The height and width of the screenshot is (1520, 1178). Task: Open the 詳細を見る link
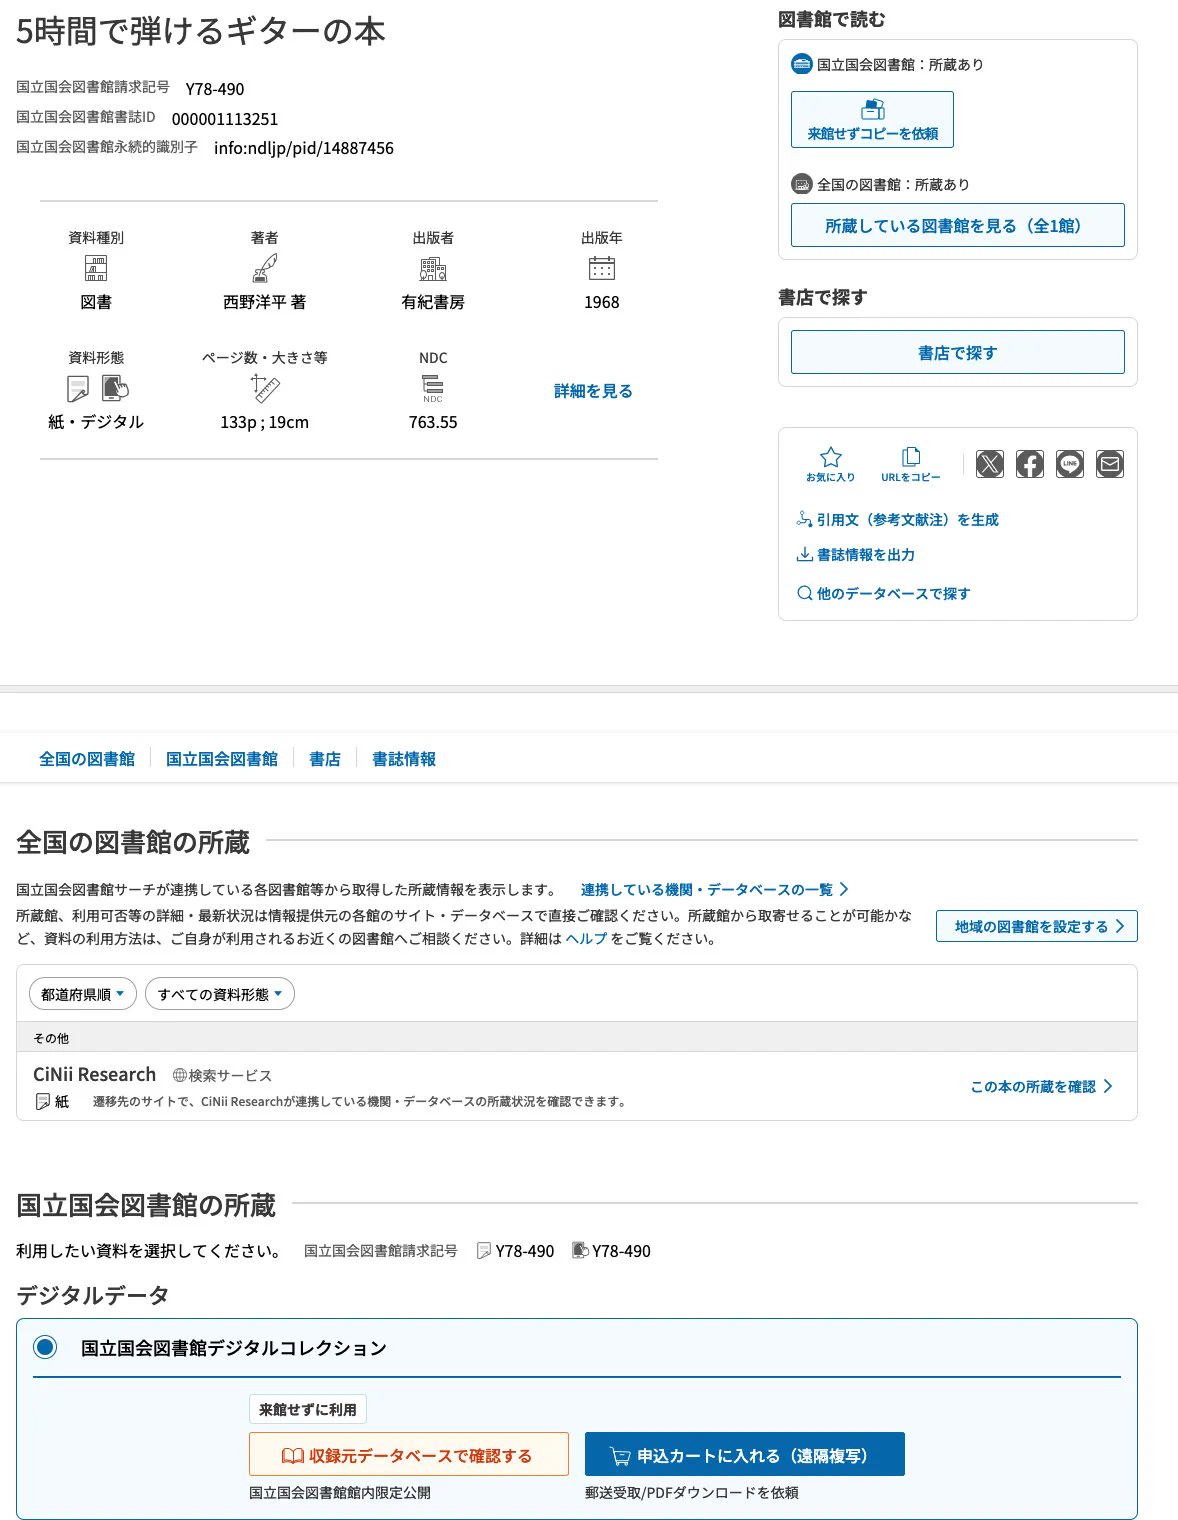pos(593,391)
